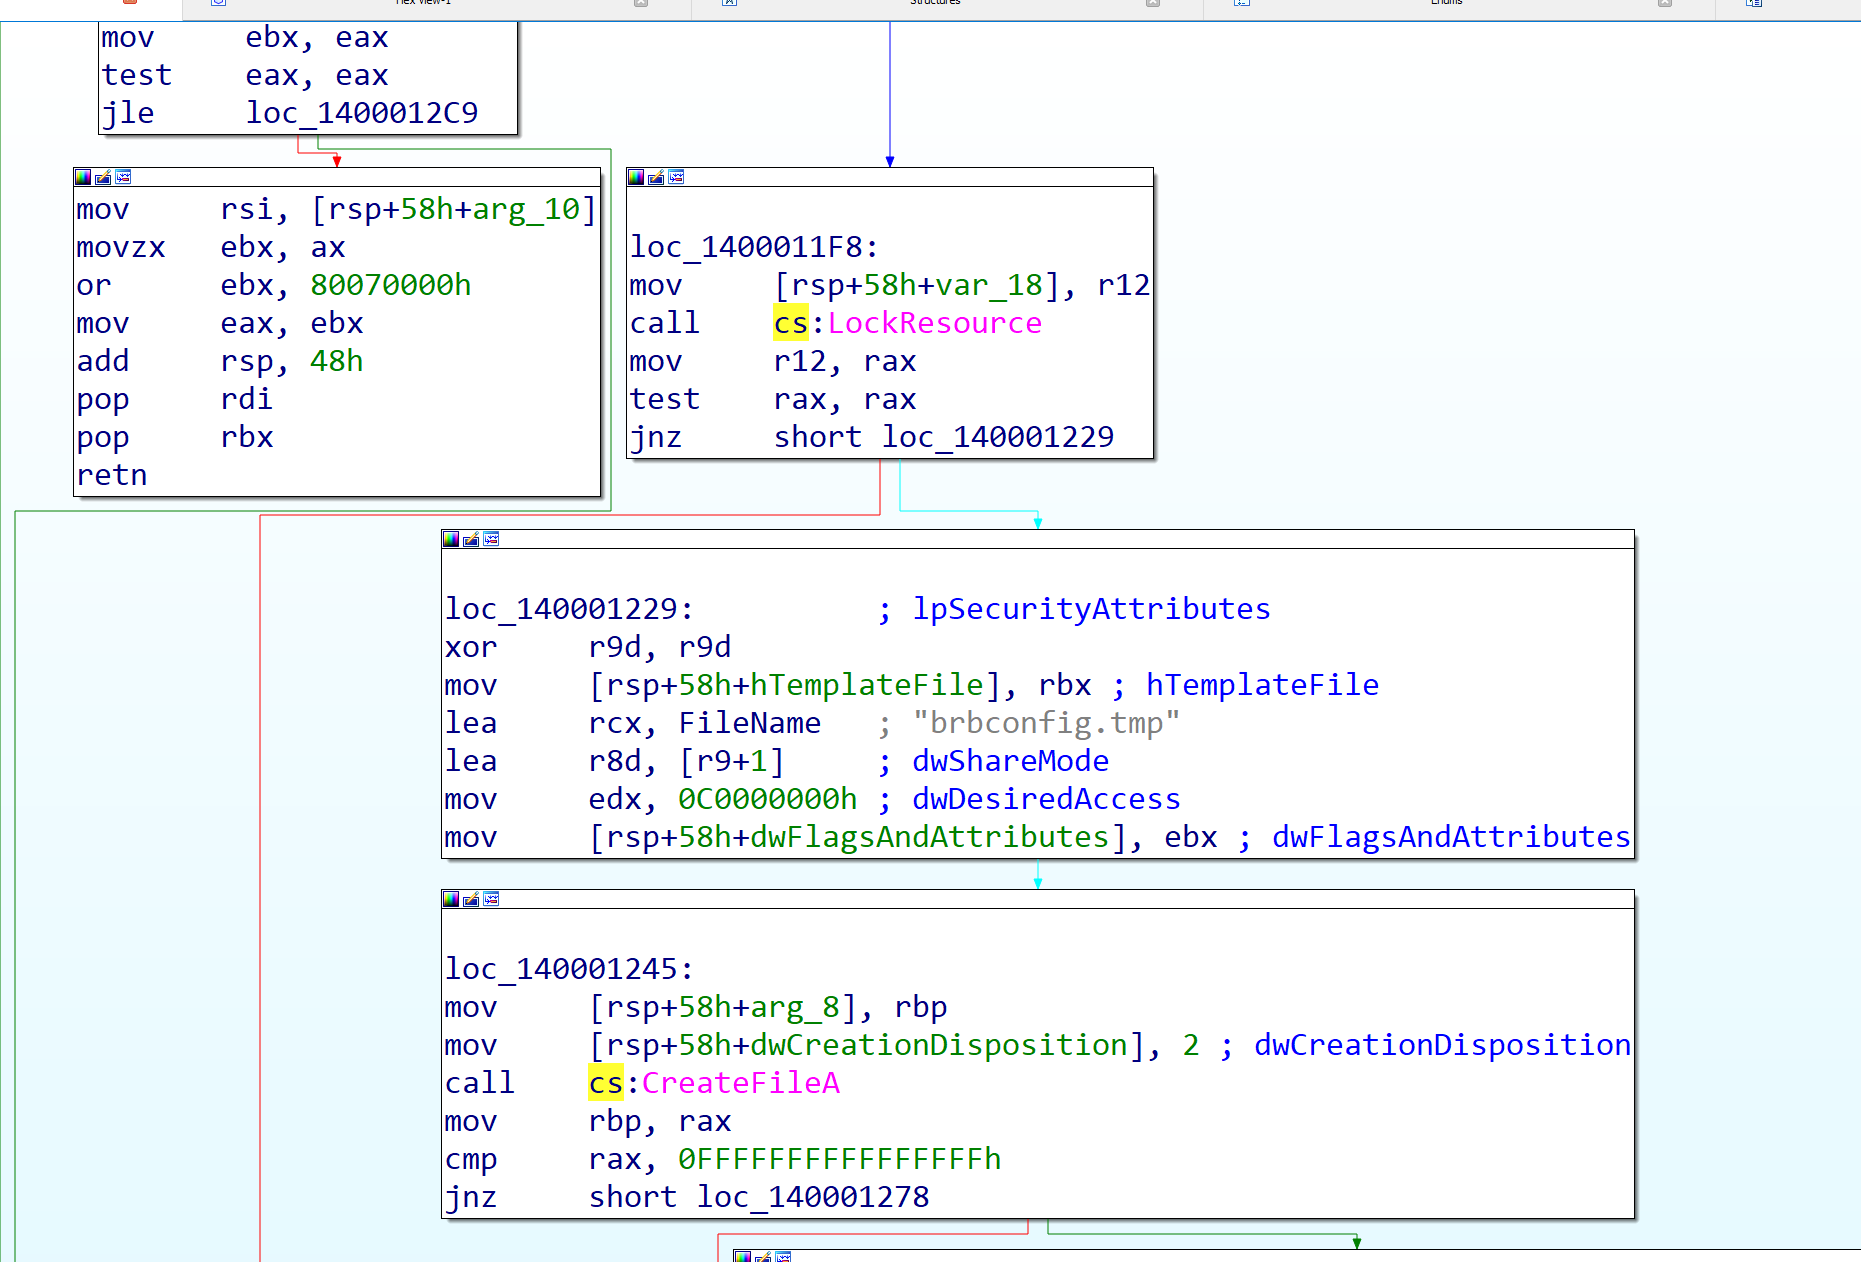Follow the LockResource import name
Viewport: 1861px width, 1262px height.
click(935, 323)
